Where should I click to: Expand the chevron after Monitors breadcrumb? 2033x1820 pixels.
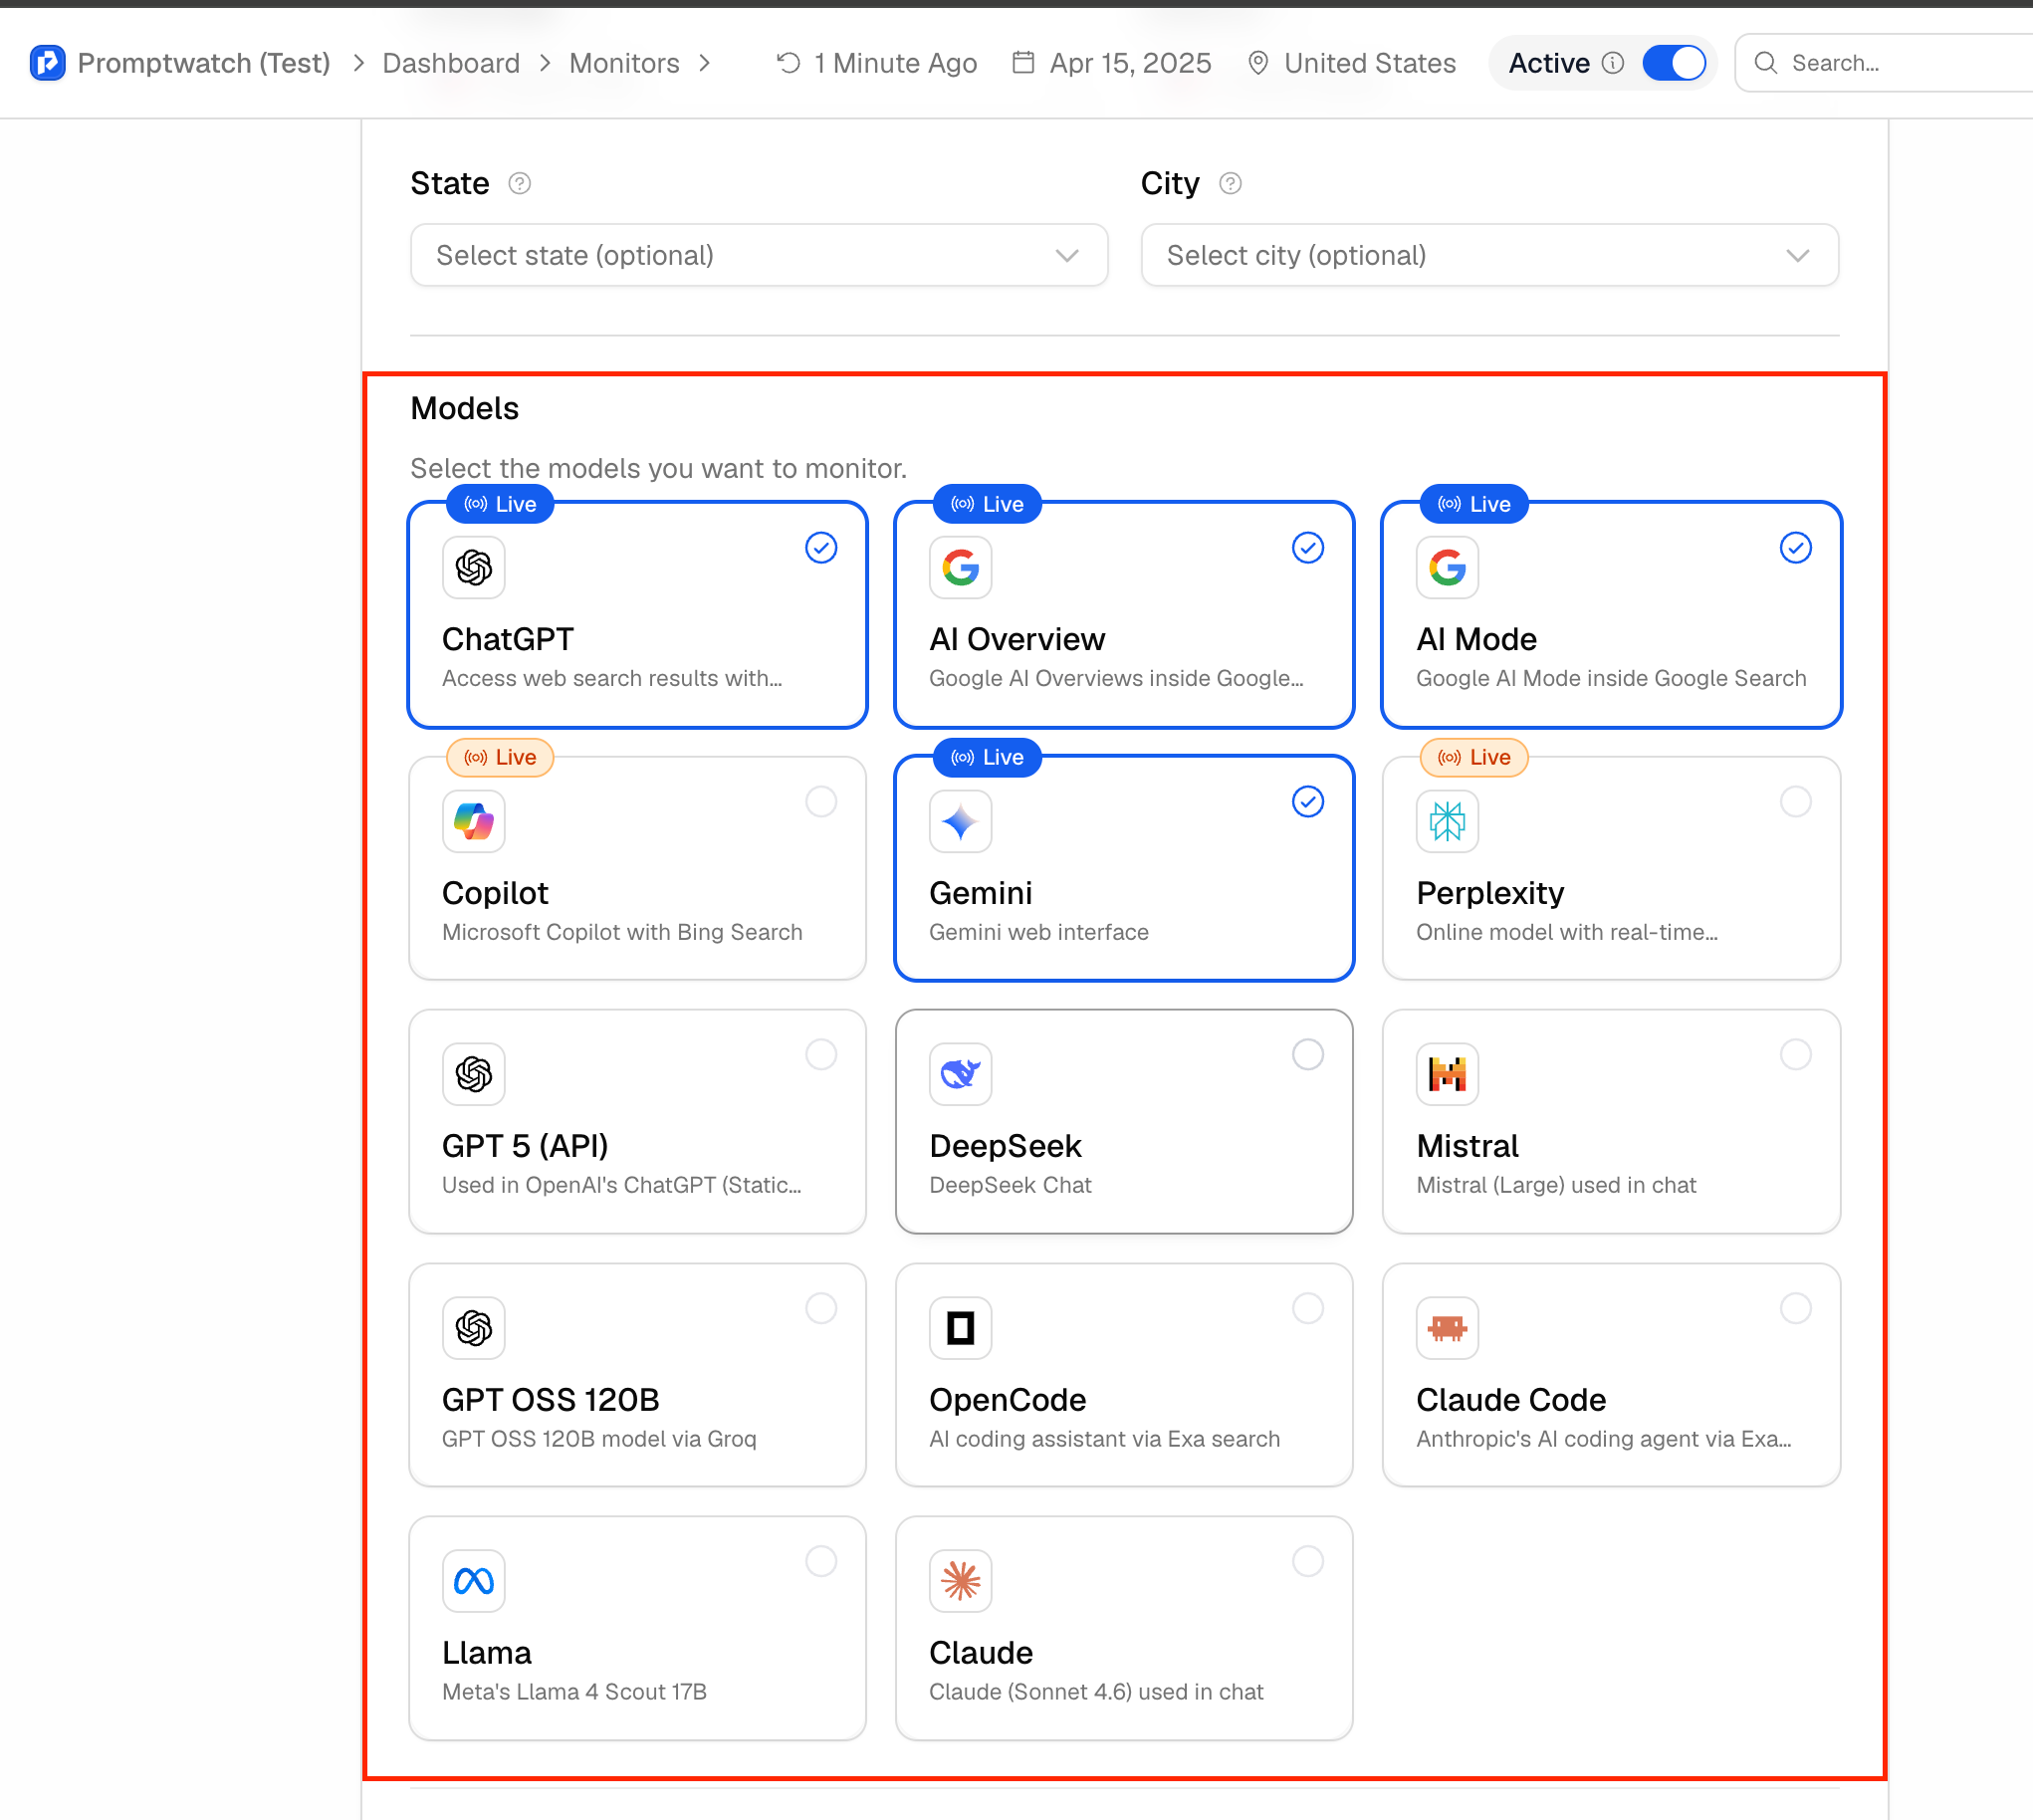[705, 63]
